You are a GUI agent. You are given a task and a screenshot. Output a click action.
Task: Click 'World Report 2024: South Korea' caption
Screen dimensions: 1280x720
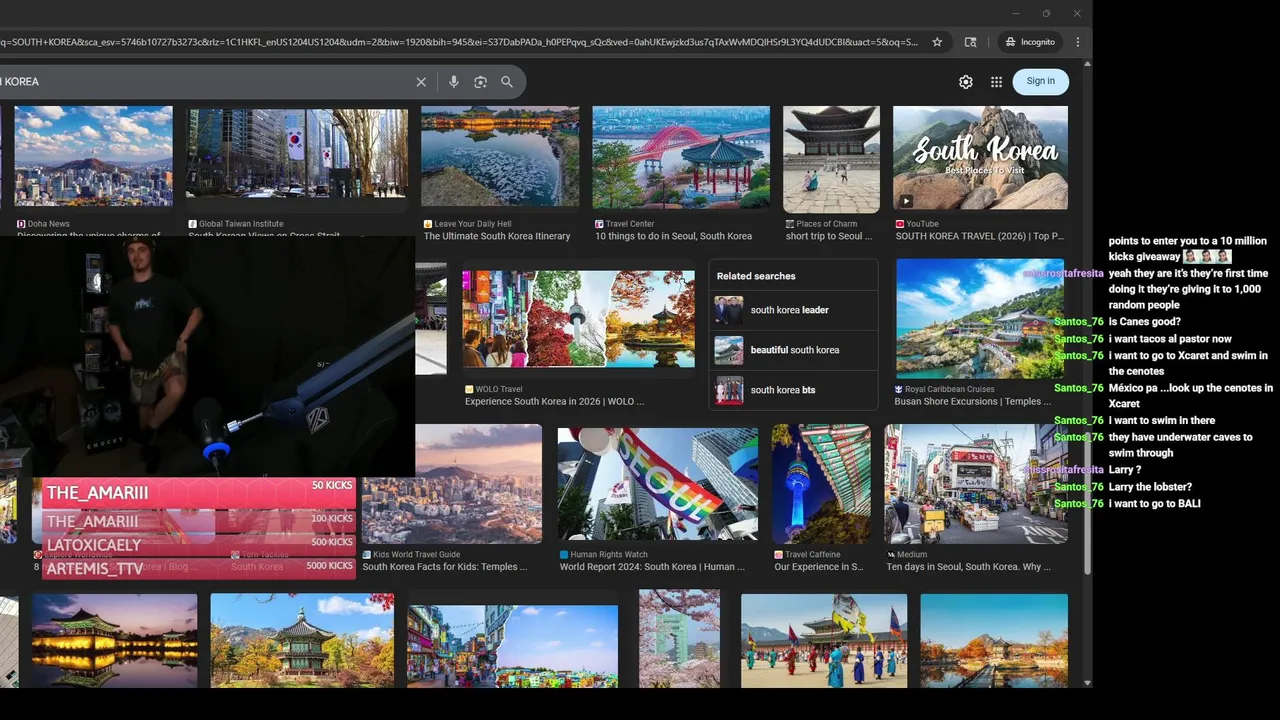tap(652, 566)
